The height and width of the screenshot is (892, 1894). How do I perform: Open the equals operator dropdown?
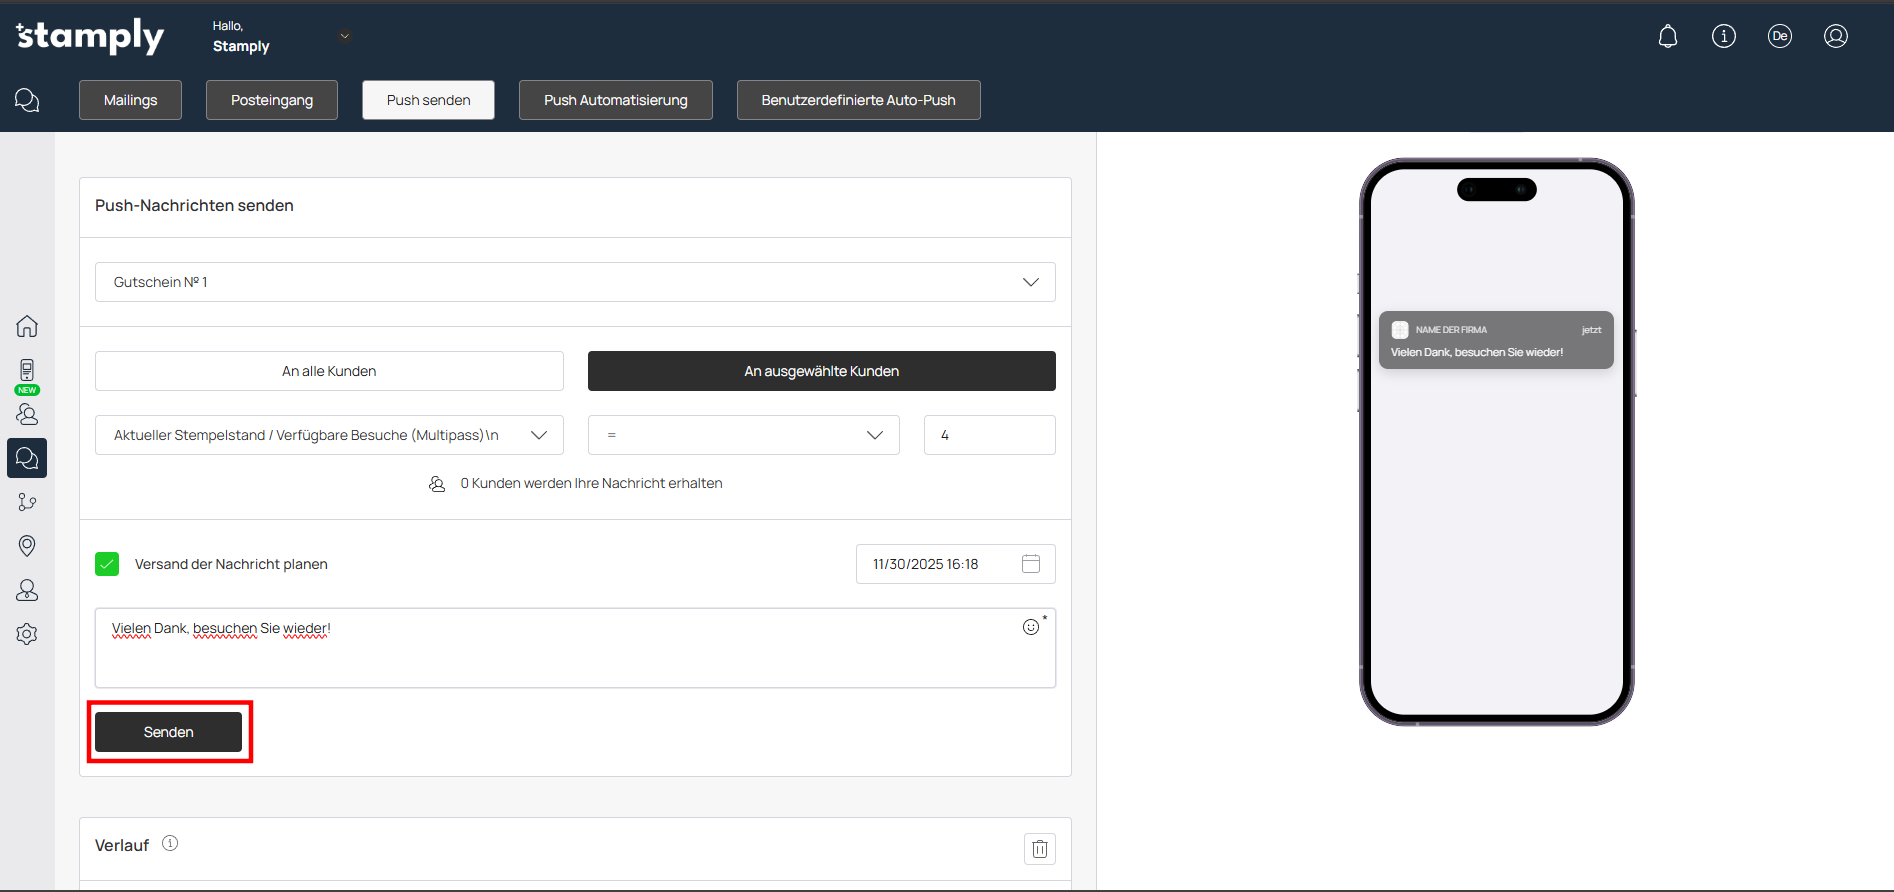coord(743,435)
